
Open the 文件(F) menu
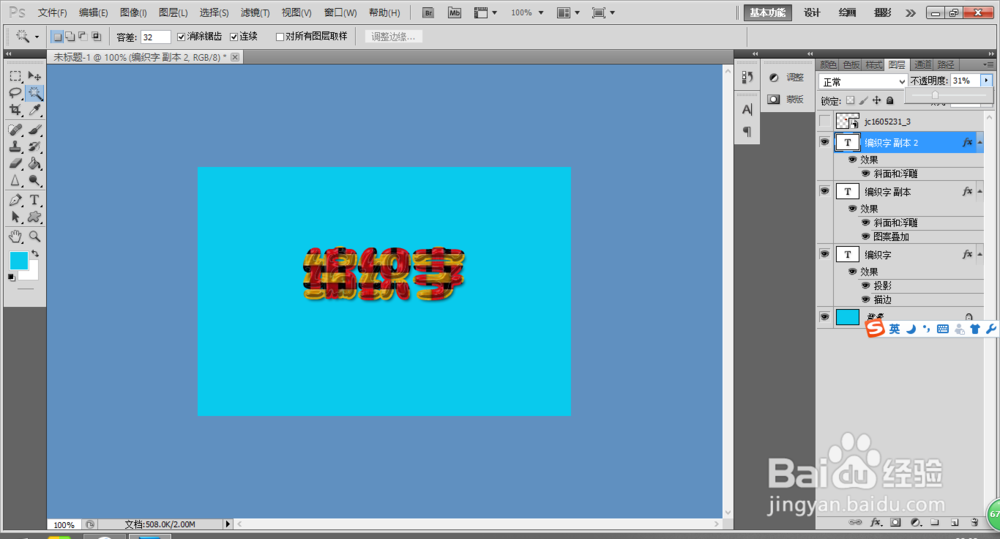[x=52, y=13]
